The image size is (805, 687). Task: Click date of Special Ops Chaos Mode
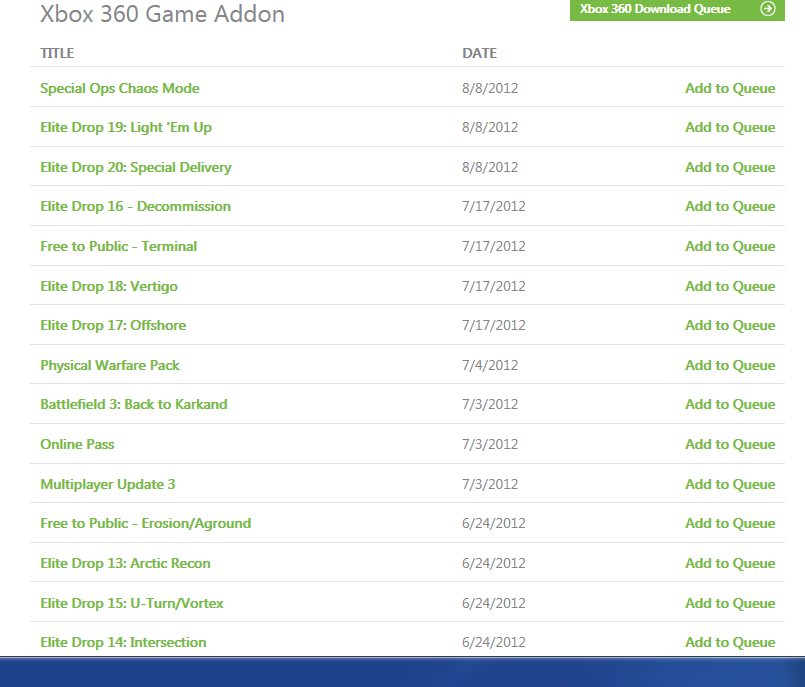(x=490, y=88)
